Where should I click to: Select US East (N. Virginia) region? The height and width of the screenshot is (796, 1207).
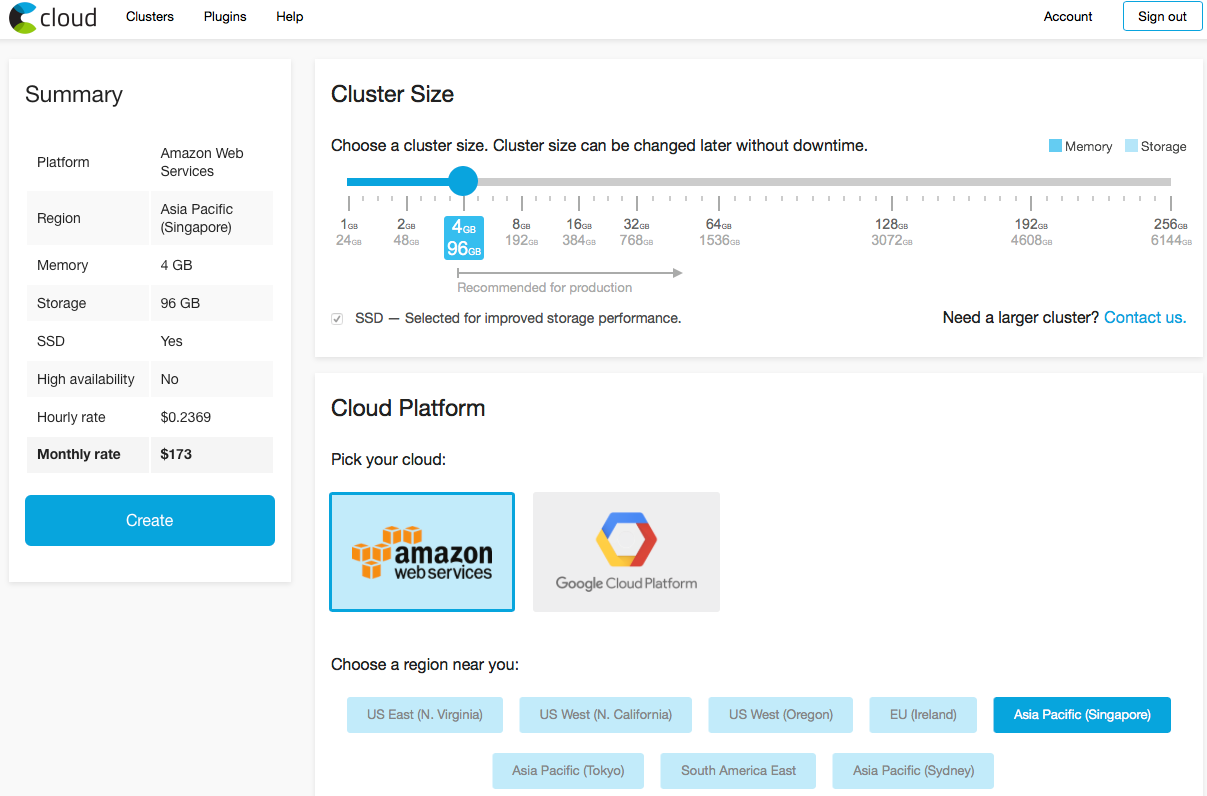(x=425, y=715)
